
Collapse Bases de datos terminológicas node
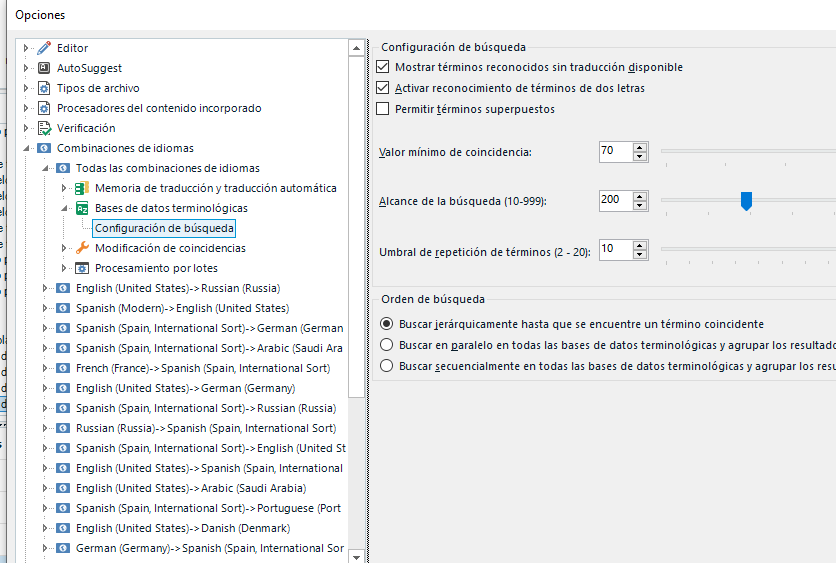(x=64, y=208)
